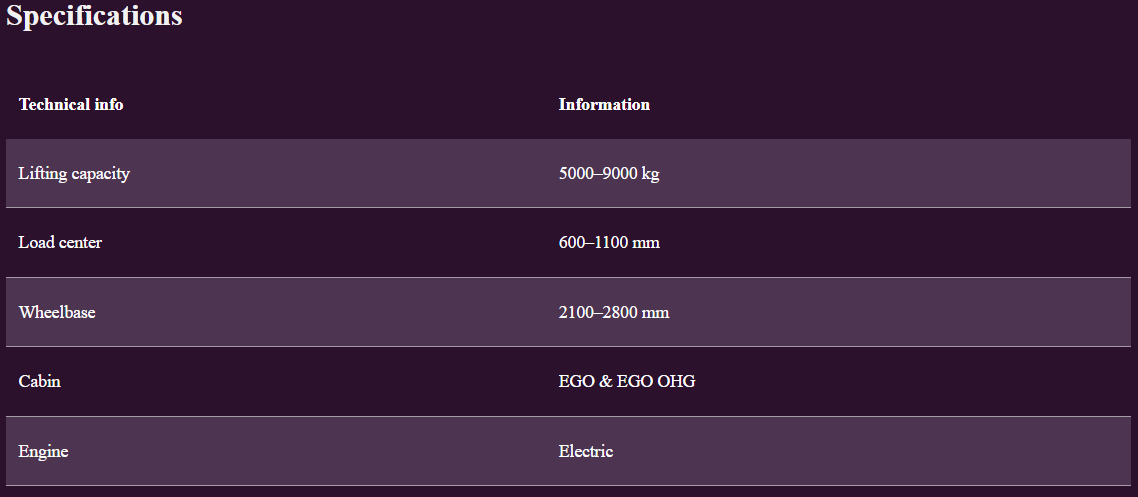Select the 2100–2800 mm value
Screen dimensions: 1138x497
[614, 312]
